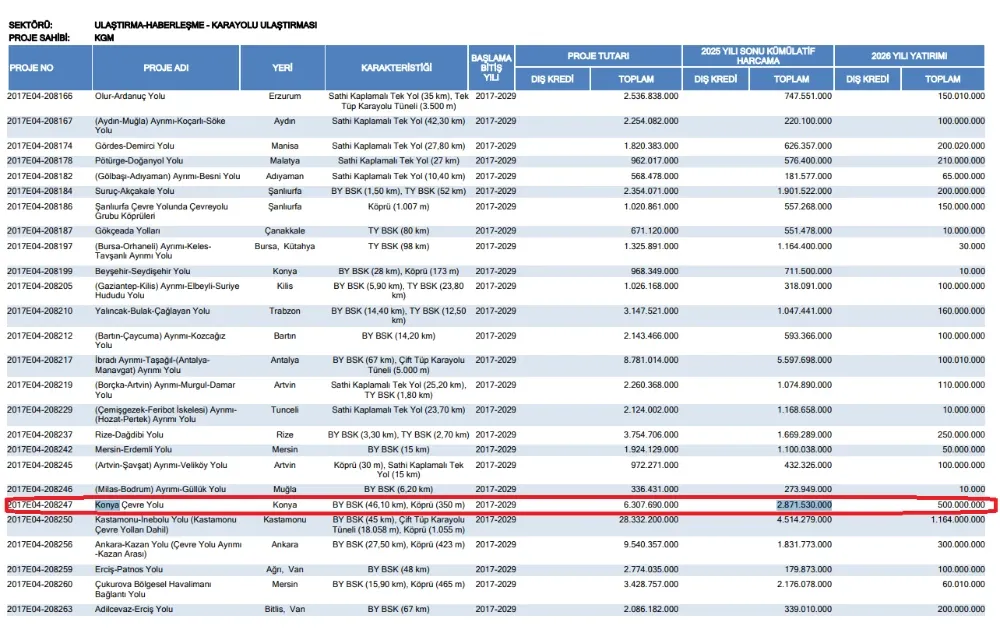Click the project number 2017E04-208247

(40, 505)
